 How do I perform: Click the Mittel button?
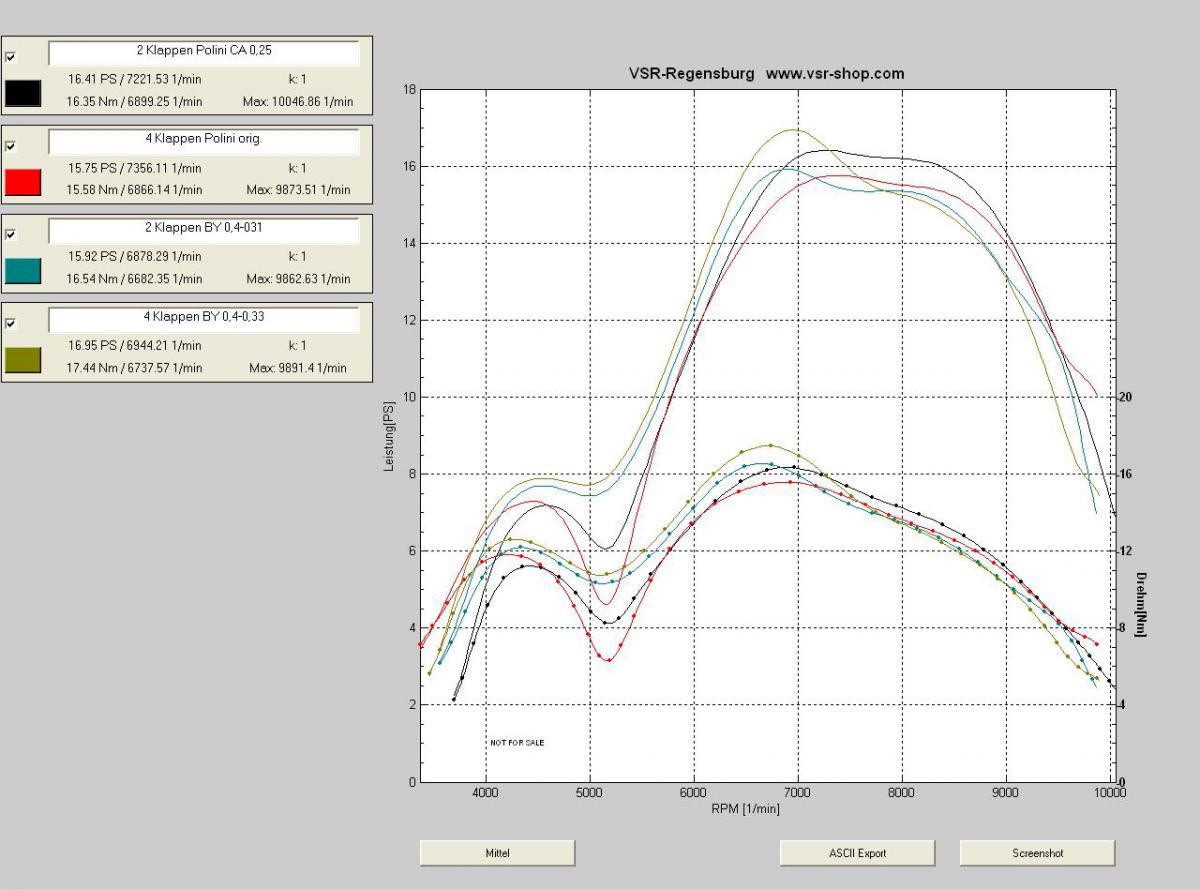pos(497,853)
